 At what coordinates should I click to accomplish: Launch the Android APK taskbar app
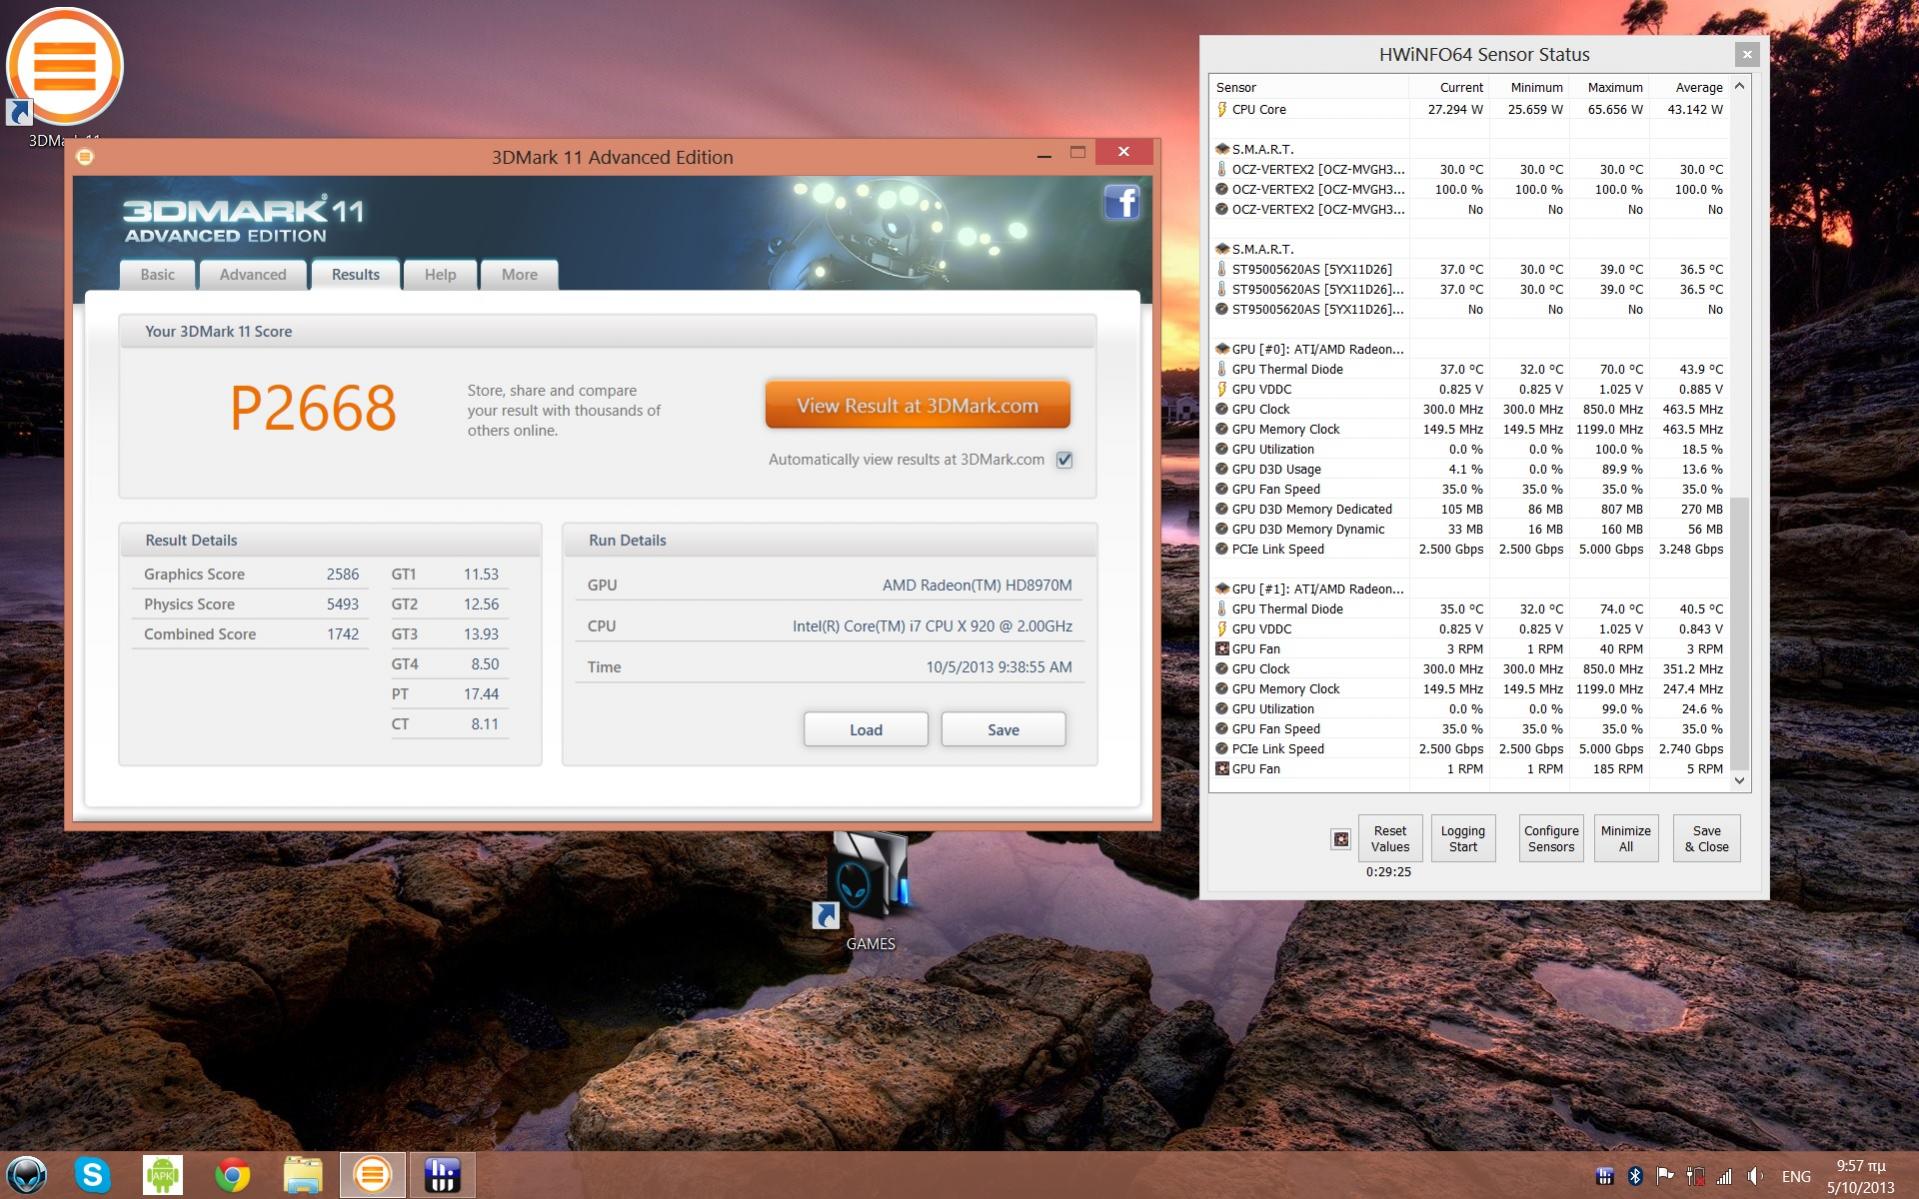click(x=163, y=1174)
